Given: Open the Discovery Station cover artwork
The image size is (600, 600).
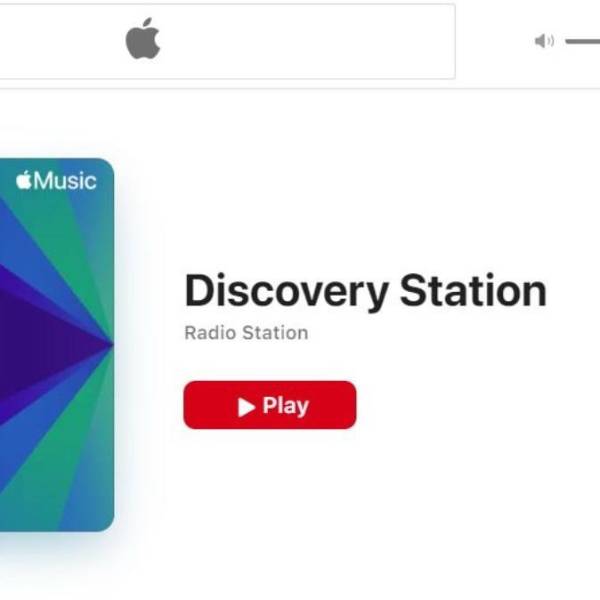Looking at the screenshot, I should pyautogui.click(x=57, y=344).
